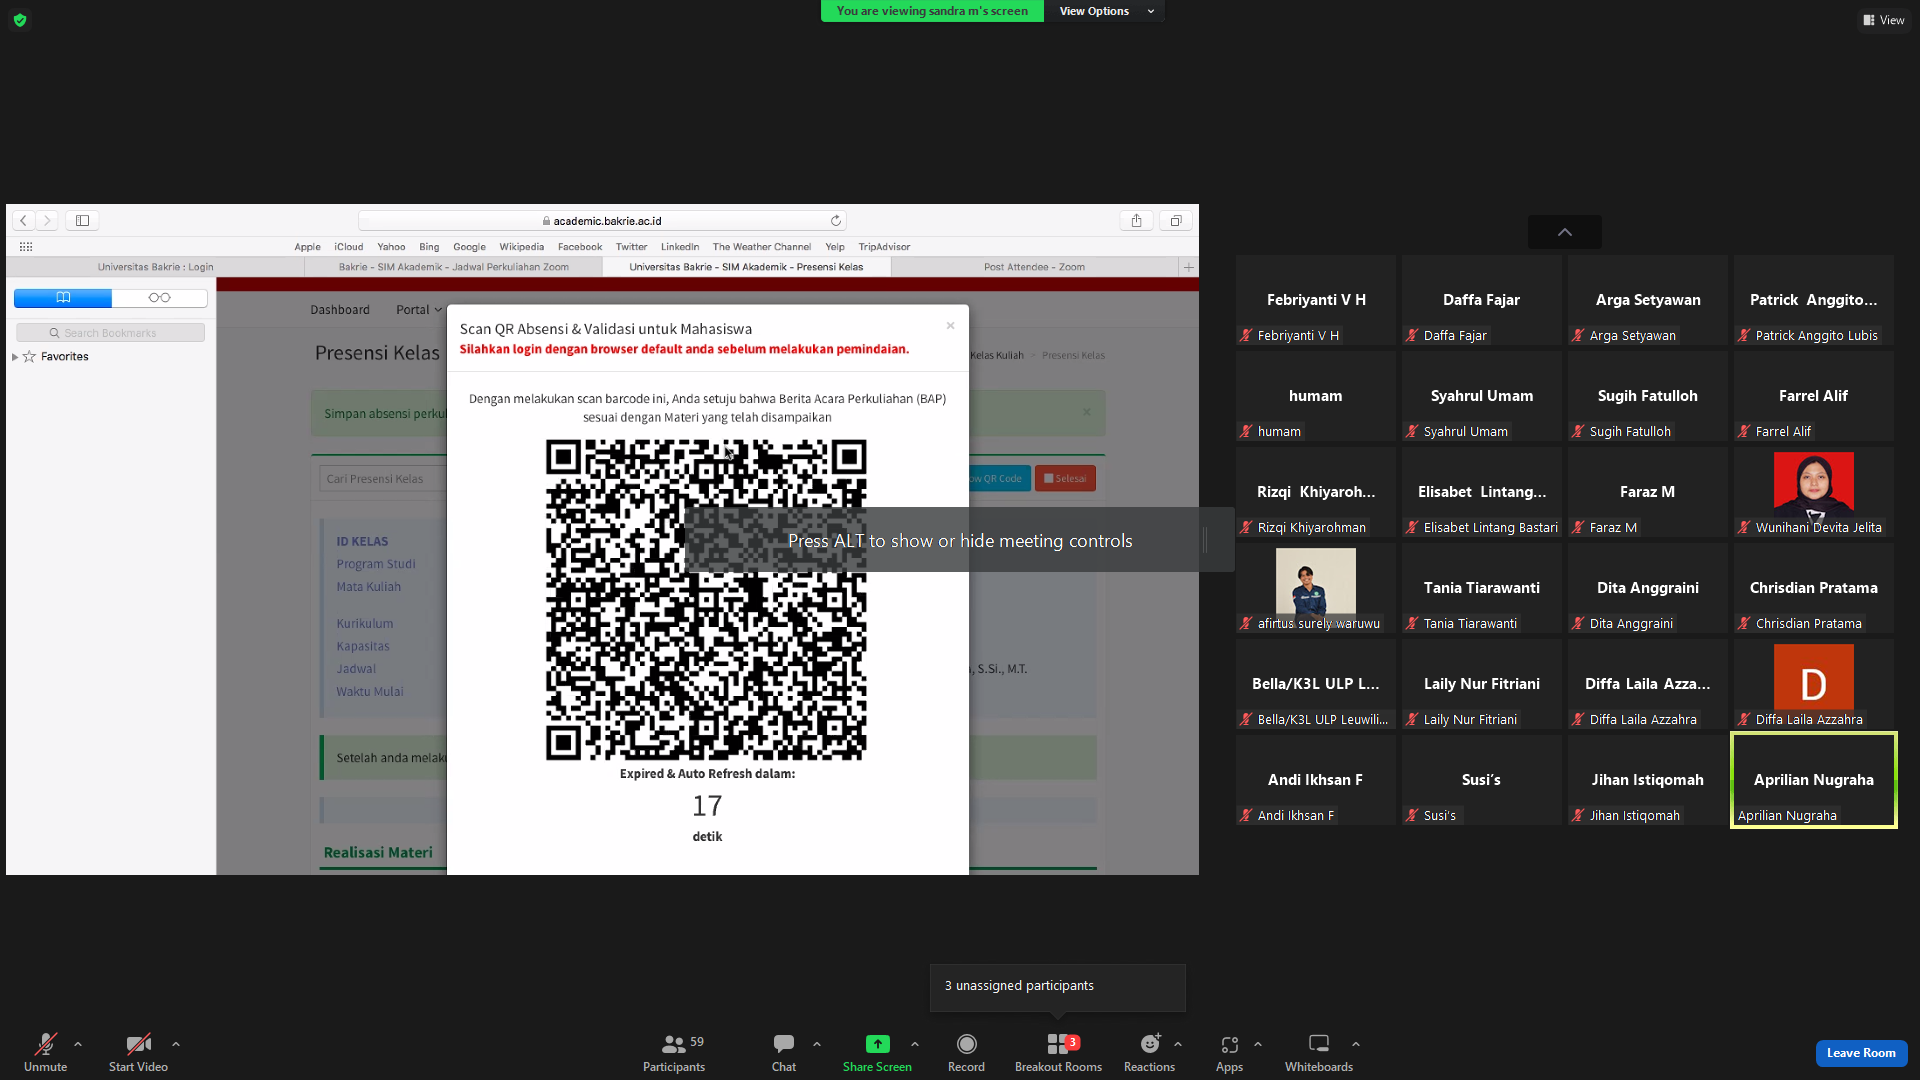Click Arga Setyawan's muted mic icon
Viewport: 1920px width, 1080px height.
click(x=1578, y=336)
